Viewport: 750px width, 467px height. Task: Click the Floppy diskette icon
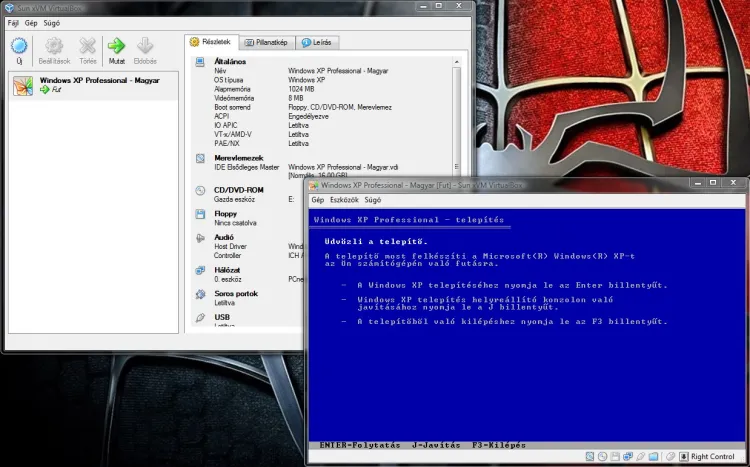coord(200,214)
